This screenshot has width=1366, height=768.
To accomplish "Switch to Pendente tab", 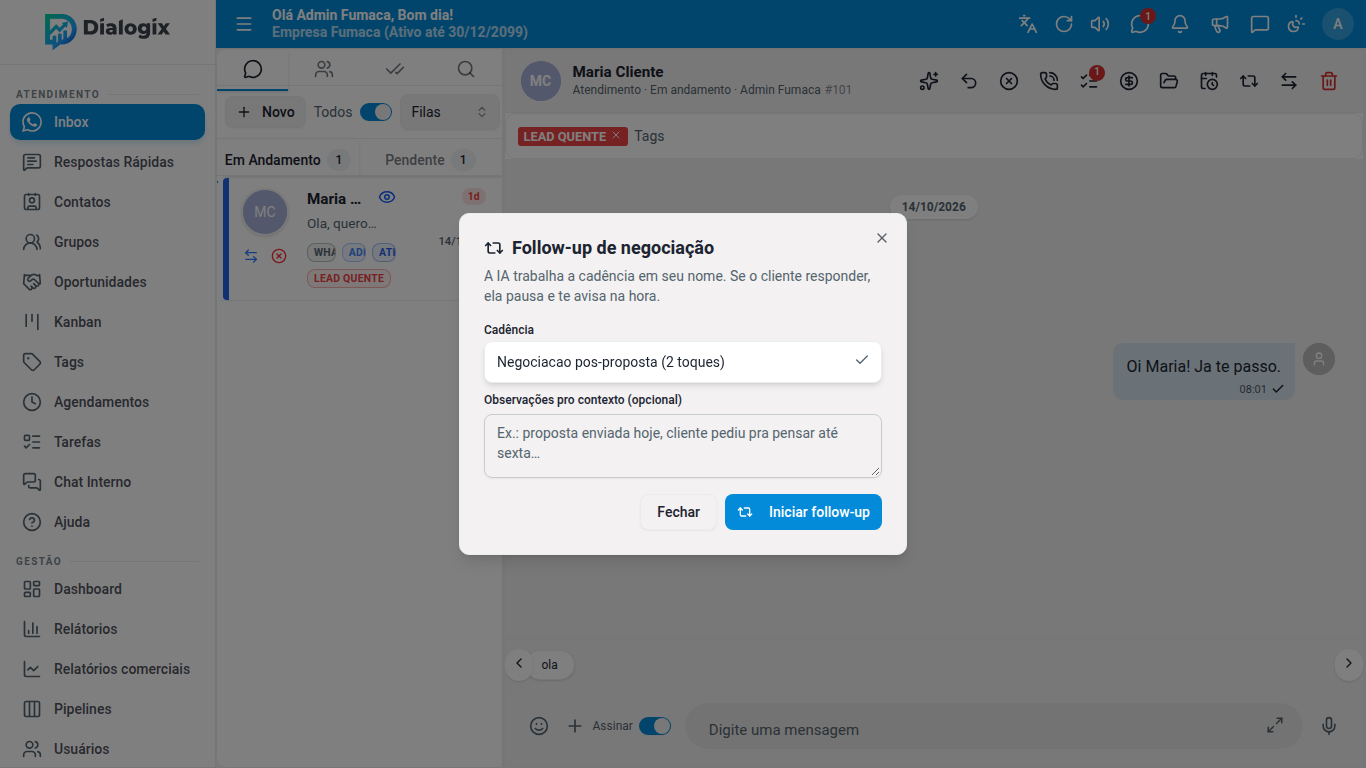I will 429,160.
